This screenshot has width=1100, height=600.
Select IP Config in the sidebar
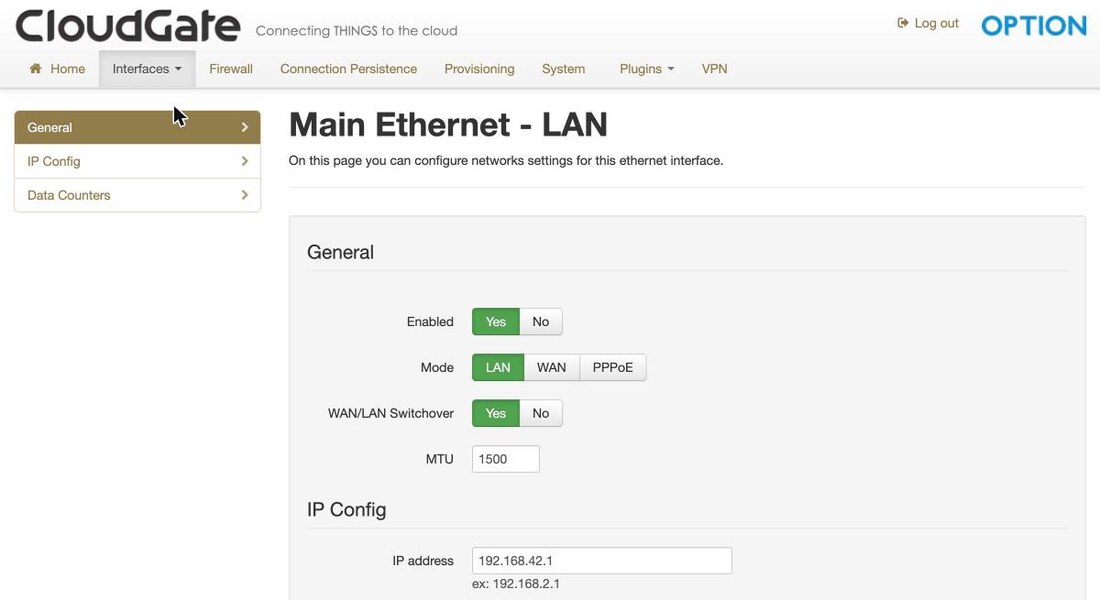tap(138, 161)
